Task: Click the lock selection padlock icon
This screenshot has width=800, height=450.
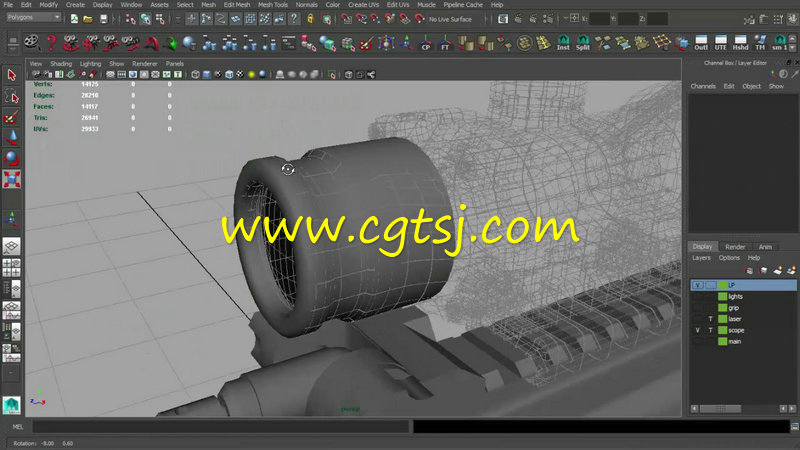Action: click(310, 19)
